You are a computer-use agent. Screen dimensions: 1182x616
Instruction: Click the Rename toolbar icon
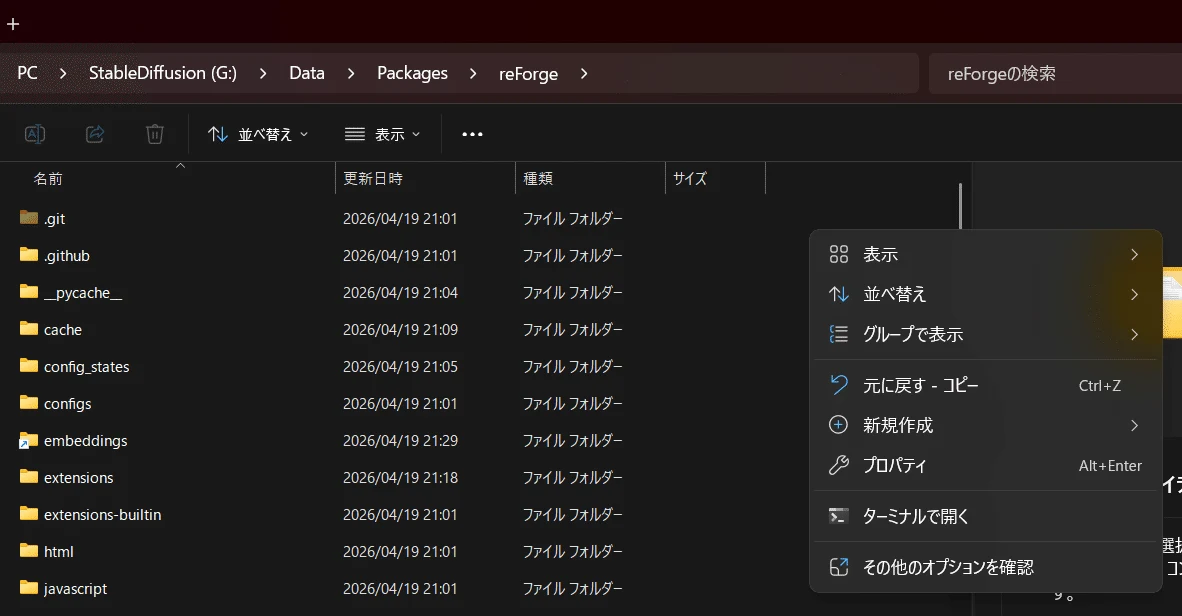click(x=35, y=134)
